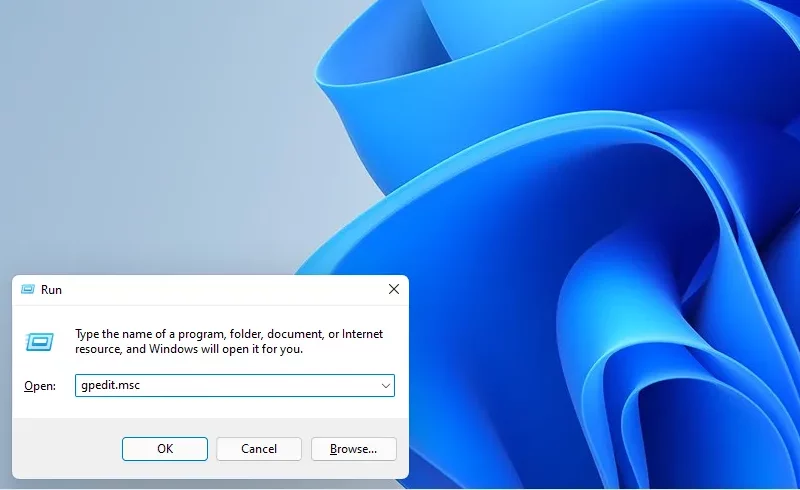Screen dimensions: 800x490
Task: Cancel the Run dialog
Action: pyautogui.click(x=259, y=449)
